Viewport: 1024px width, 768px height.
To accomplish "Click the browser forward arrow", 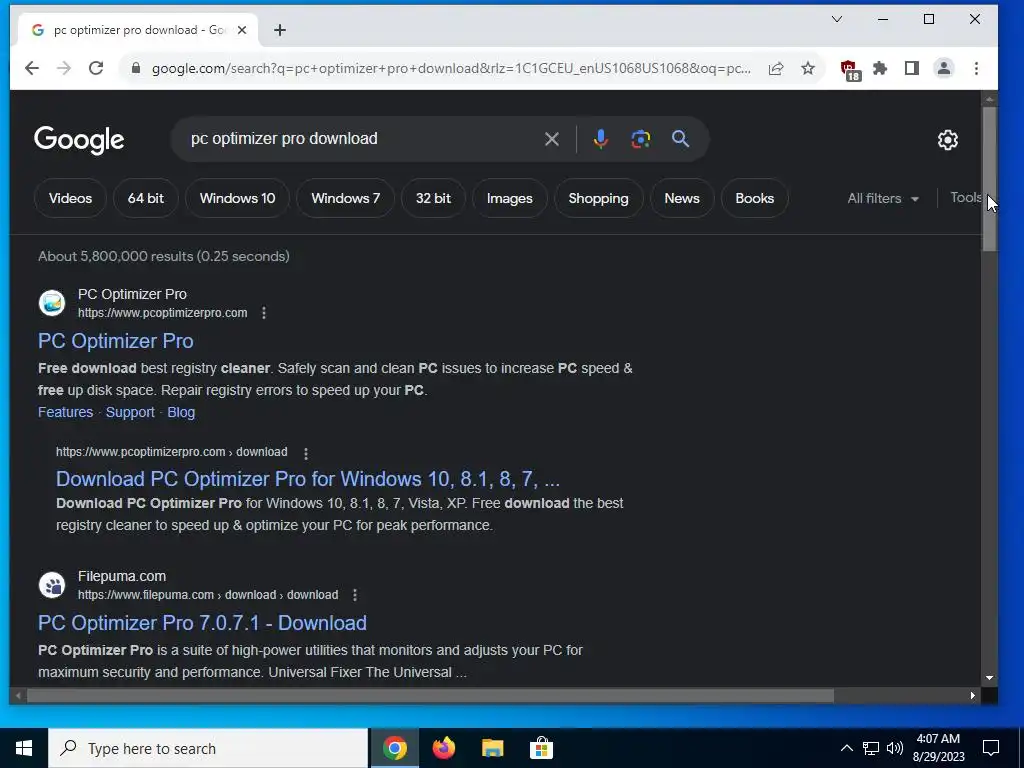I will tap(63, 68).
